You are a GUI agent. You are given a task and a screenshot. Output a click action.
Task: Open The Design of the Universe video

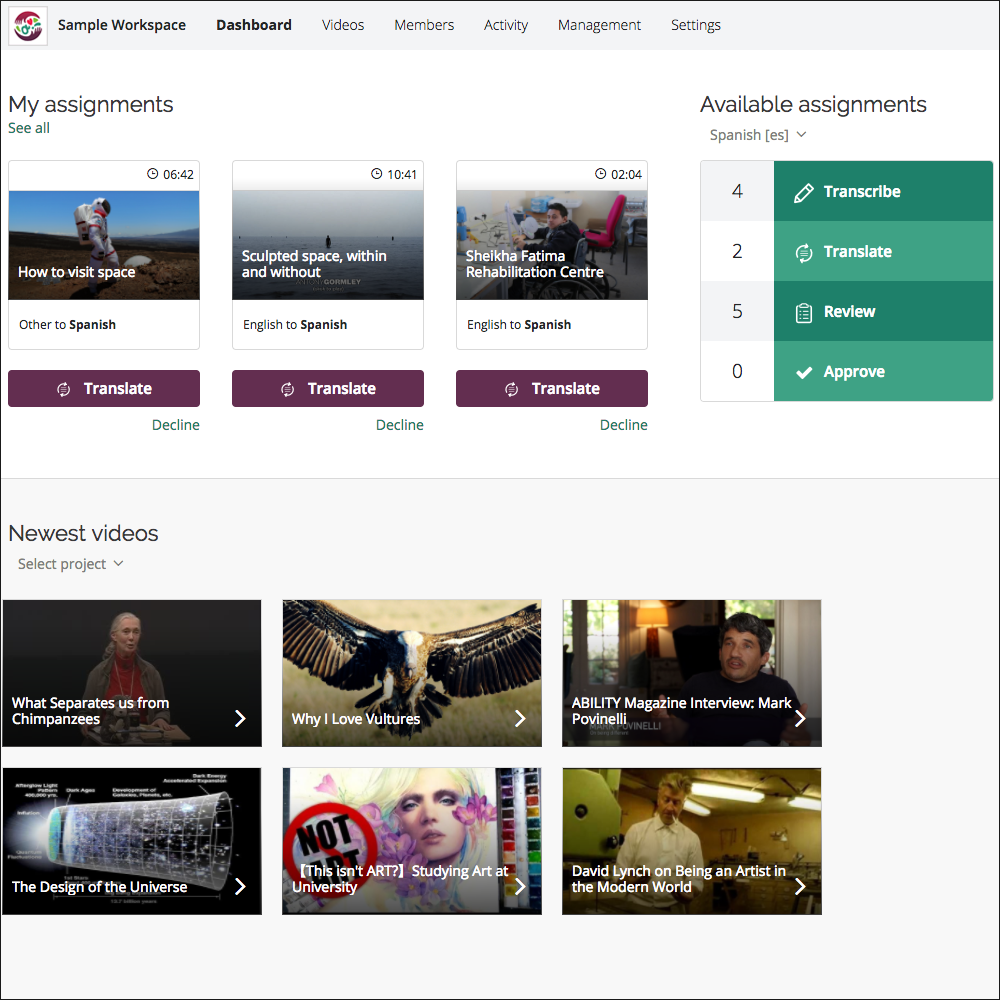pos(132,841)
